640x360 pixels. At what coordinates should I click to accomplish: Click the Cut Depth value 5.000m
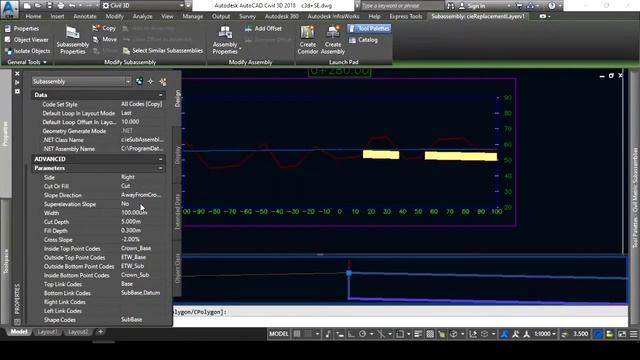pos(142,222)
